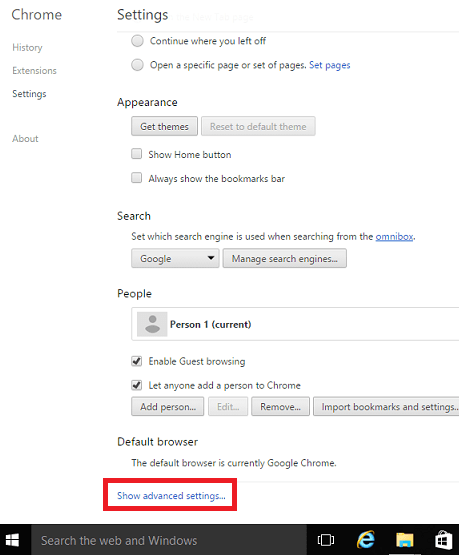Image resolution: width=459 pixels, height=555 pixels.
Task: Click the People section heading
Action: click(134, 293)
